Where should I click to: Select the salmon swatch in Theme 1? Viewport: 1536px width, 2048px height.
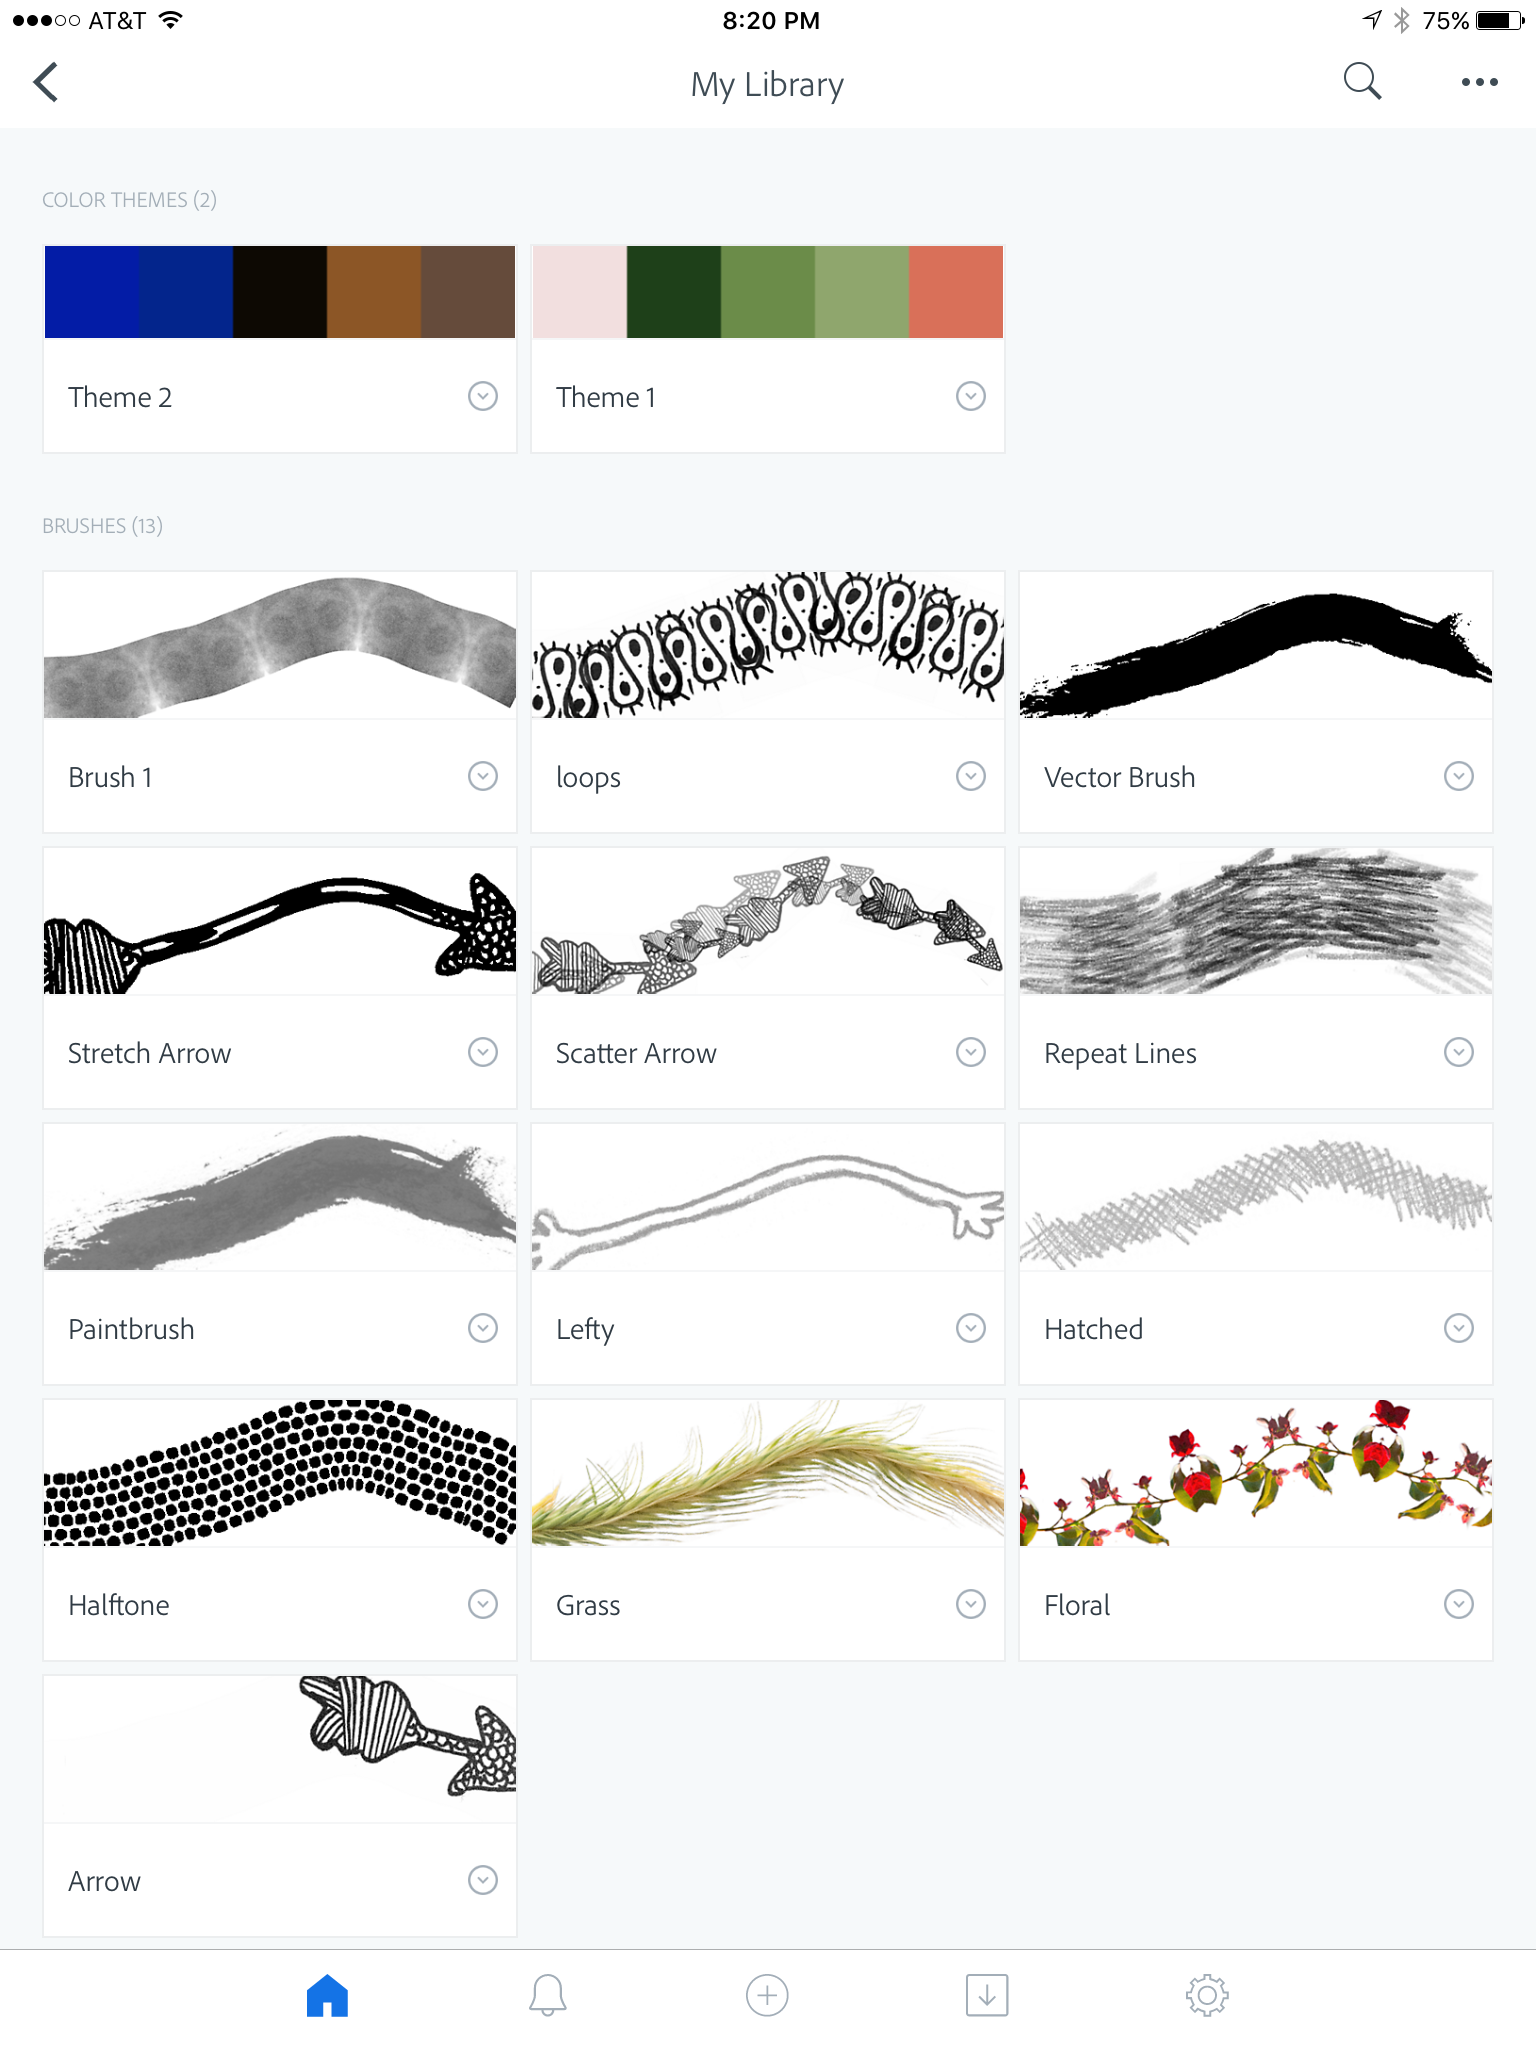(x=956, y=292)
